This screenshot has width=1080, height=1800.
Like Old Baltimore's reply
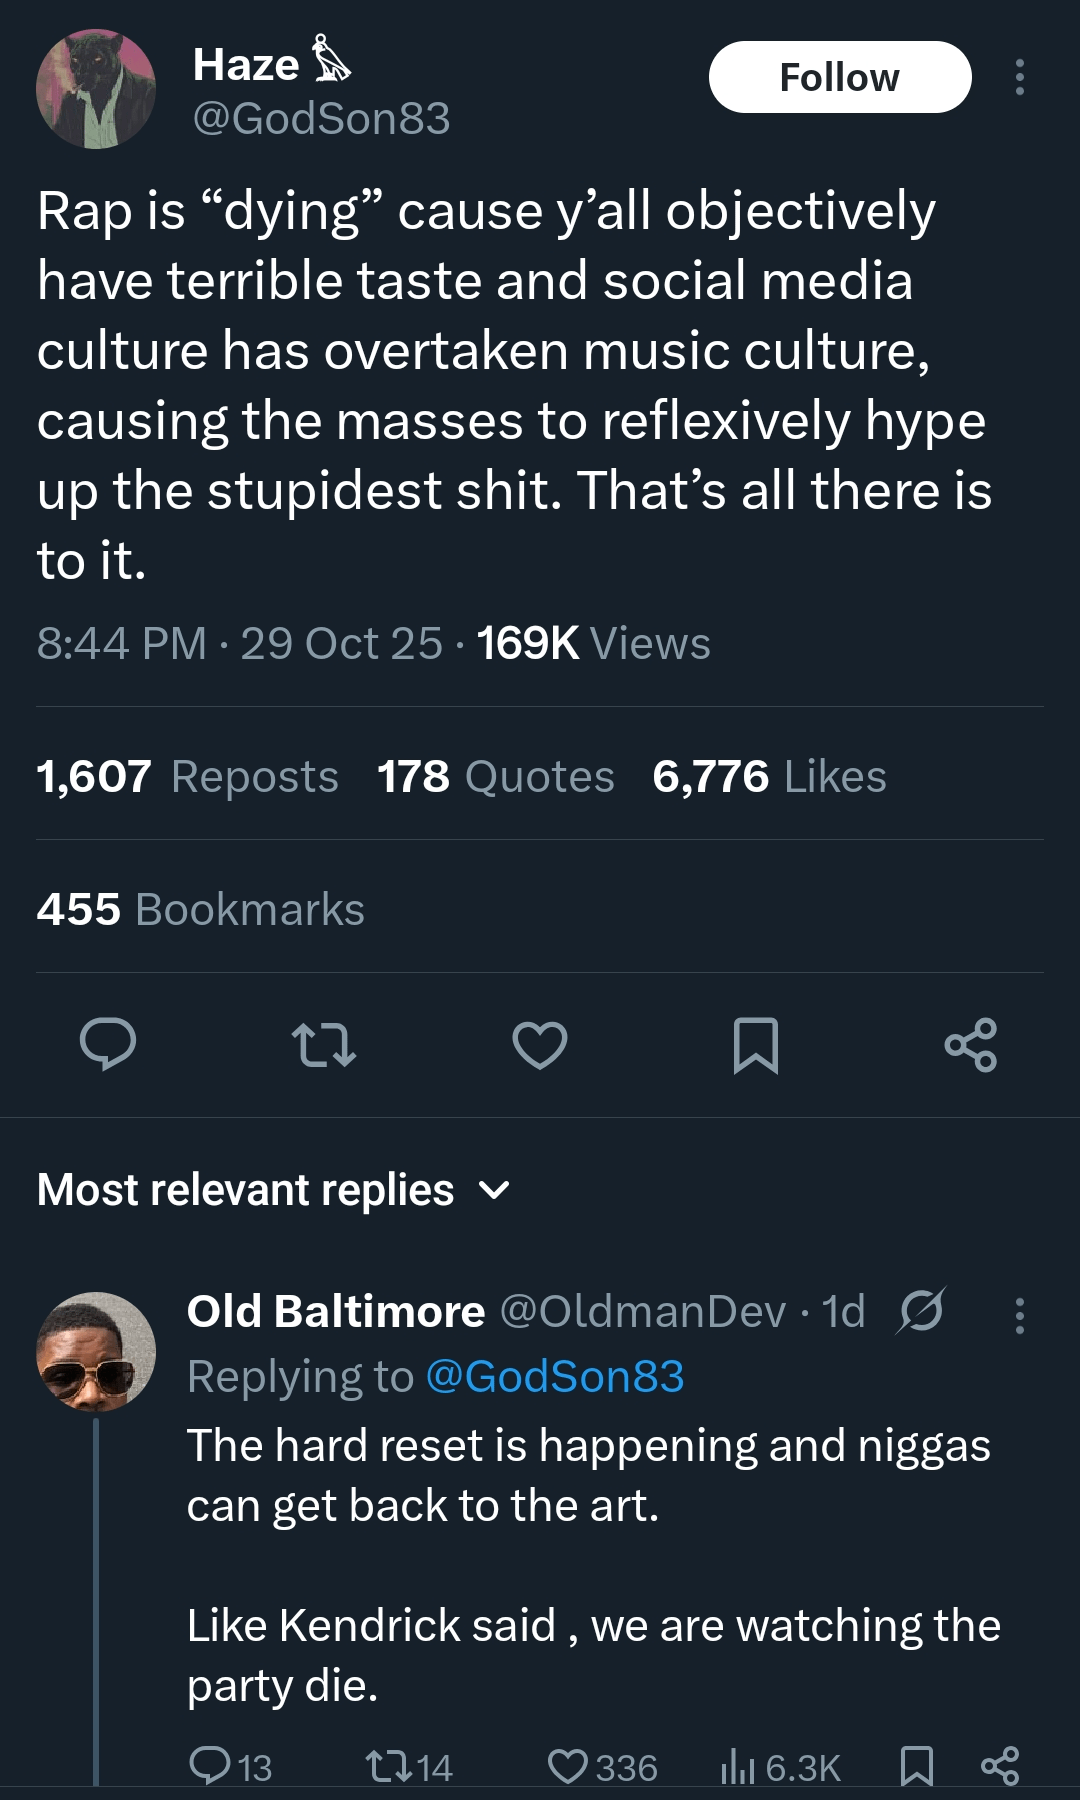click(x=568, y=1767)
